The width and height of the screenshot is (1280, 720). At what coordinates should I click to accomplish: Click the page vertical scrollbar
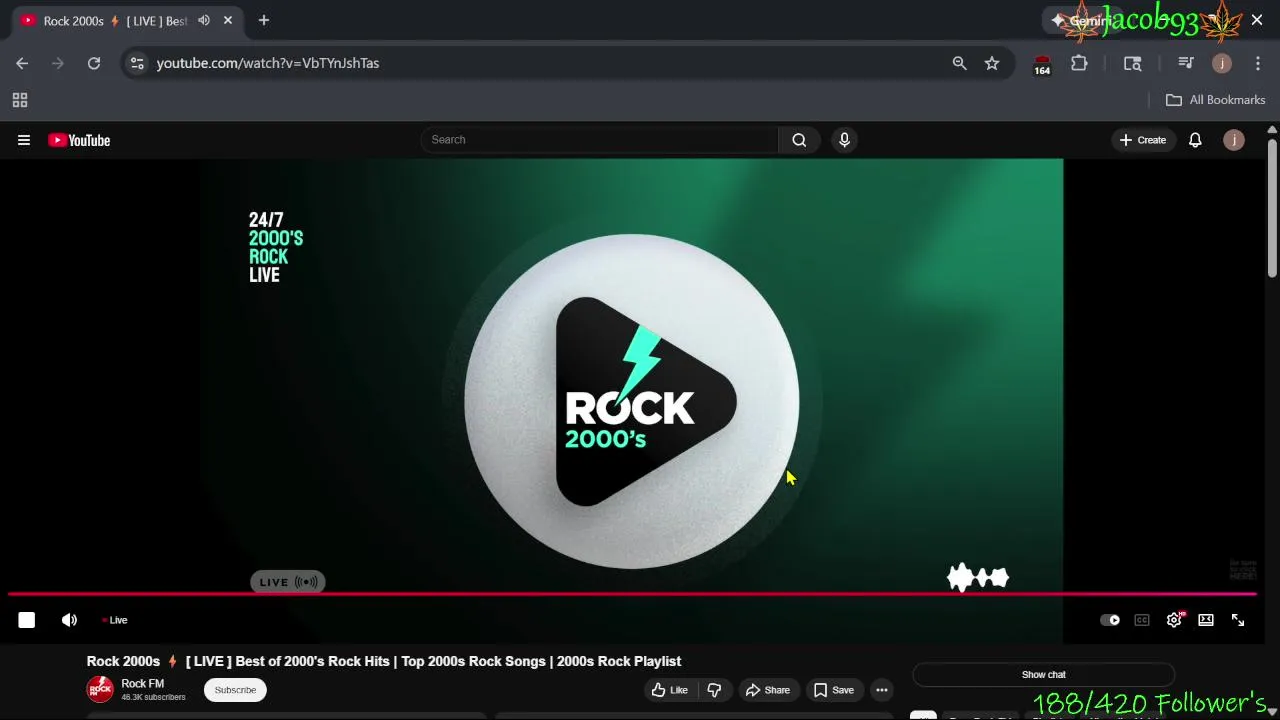pyautogui.click(x=1272, y=208)
